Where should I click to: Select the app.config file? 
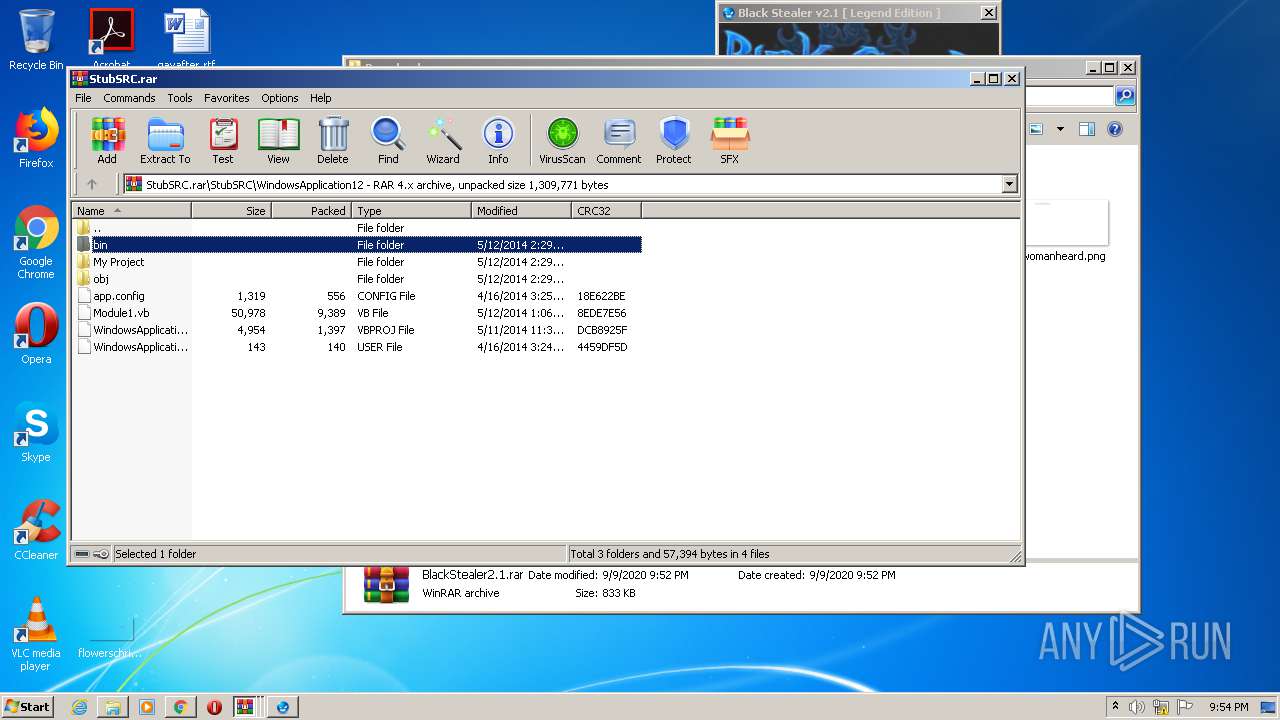click(x=358, y=296)
